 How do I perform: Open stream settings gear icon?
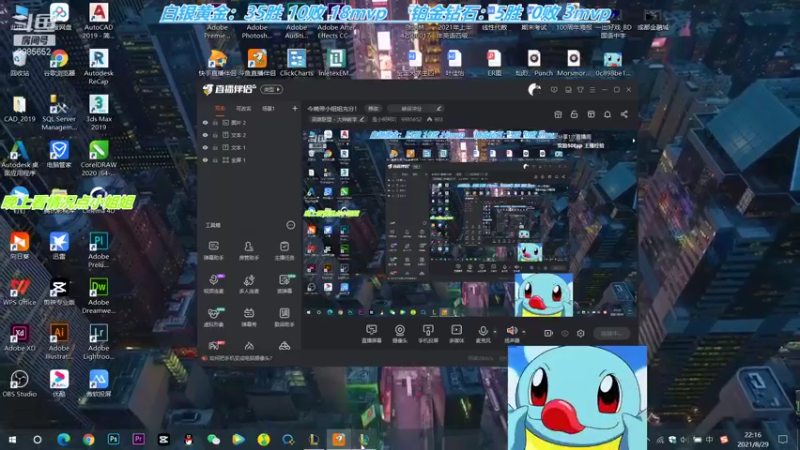click(581, 333)
